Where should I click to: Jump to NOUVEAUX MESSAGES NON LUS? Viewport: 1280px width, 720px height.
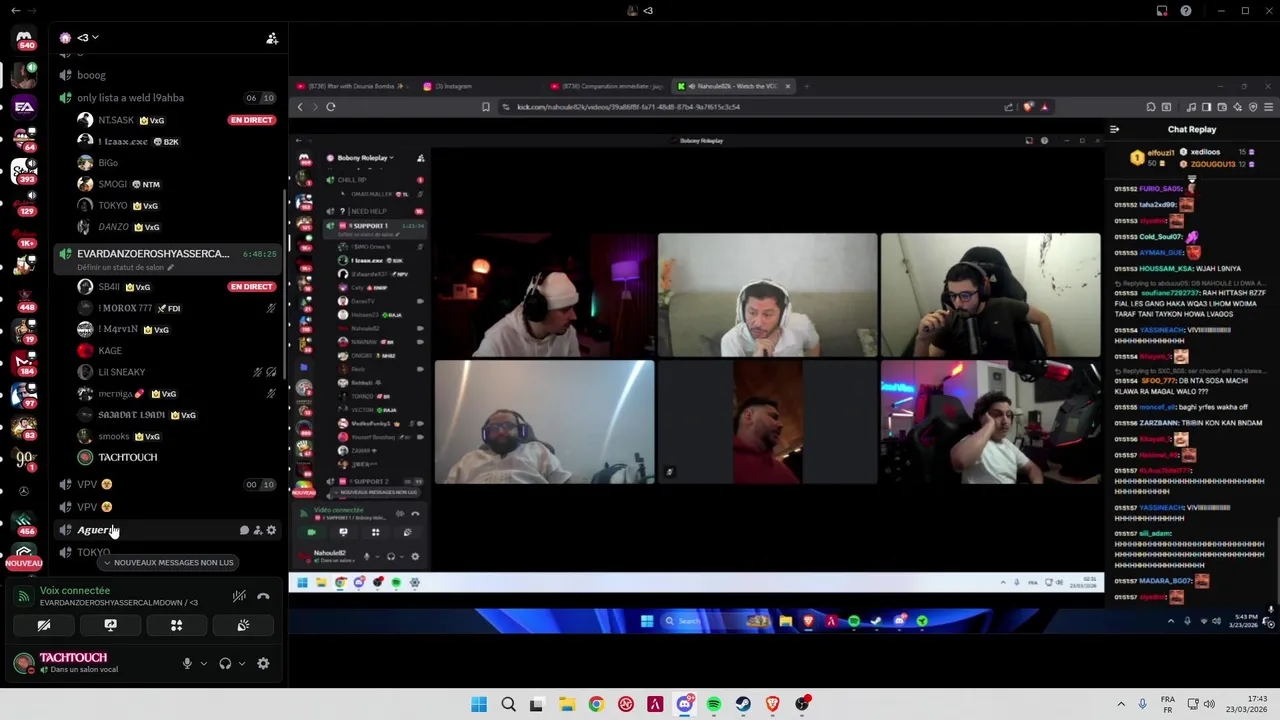point(168,563)
